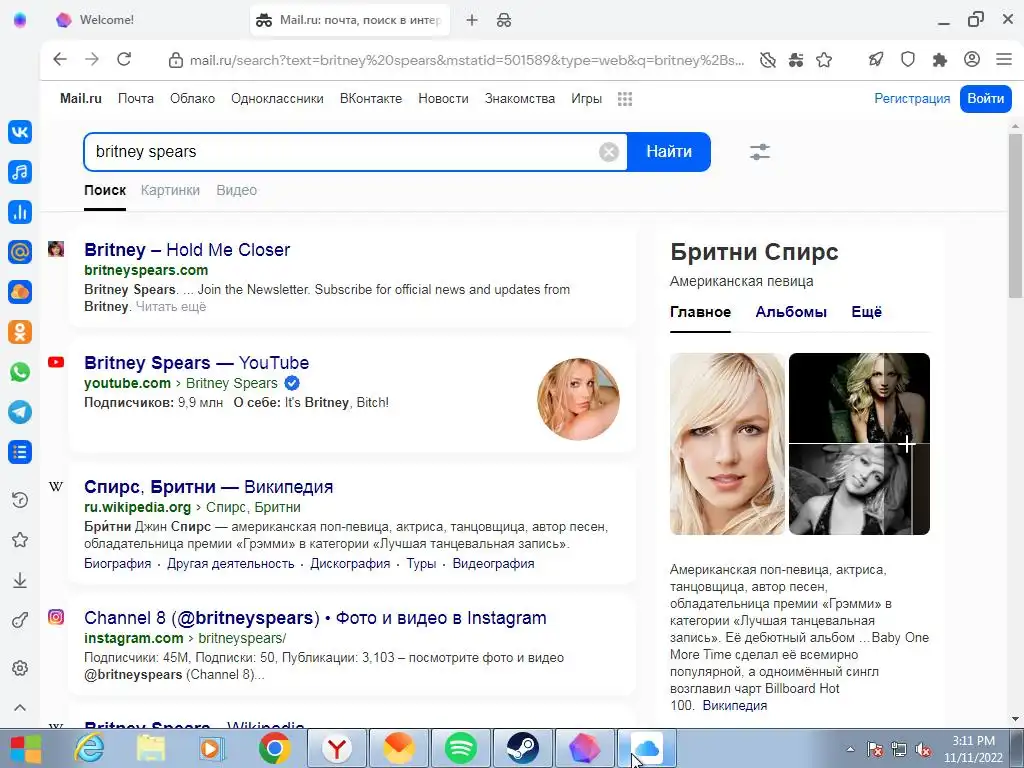Open Britney – Hold Me Closer result
The width and height of the screenshot is (1024, 768).
pyautogui.click(x=187, y=249)
